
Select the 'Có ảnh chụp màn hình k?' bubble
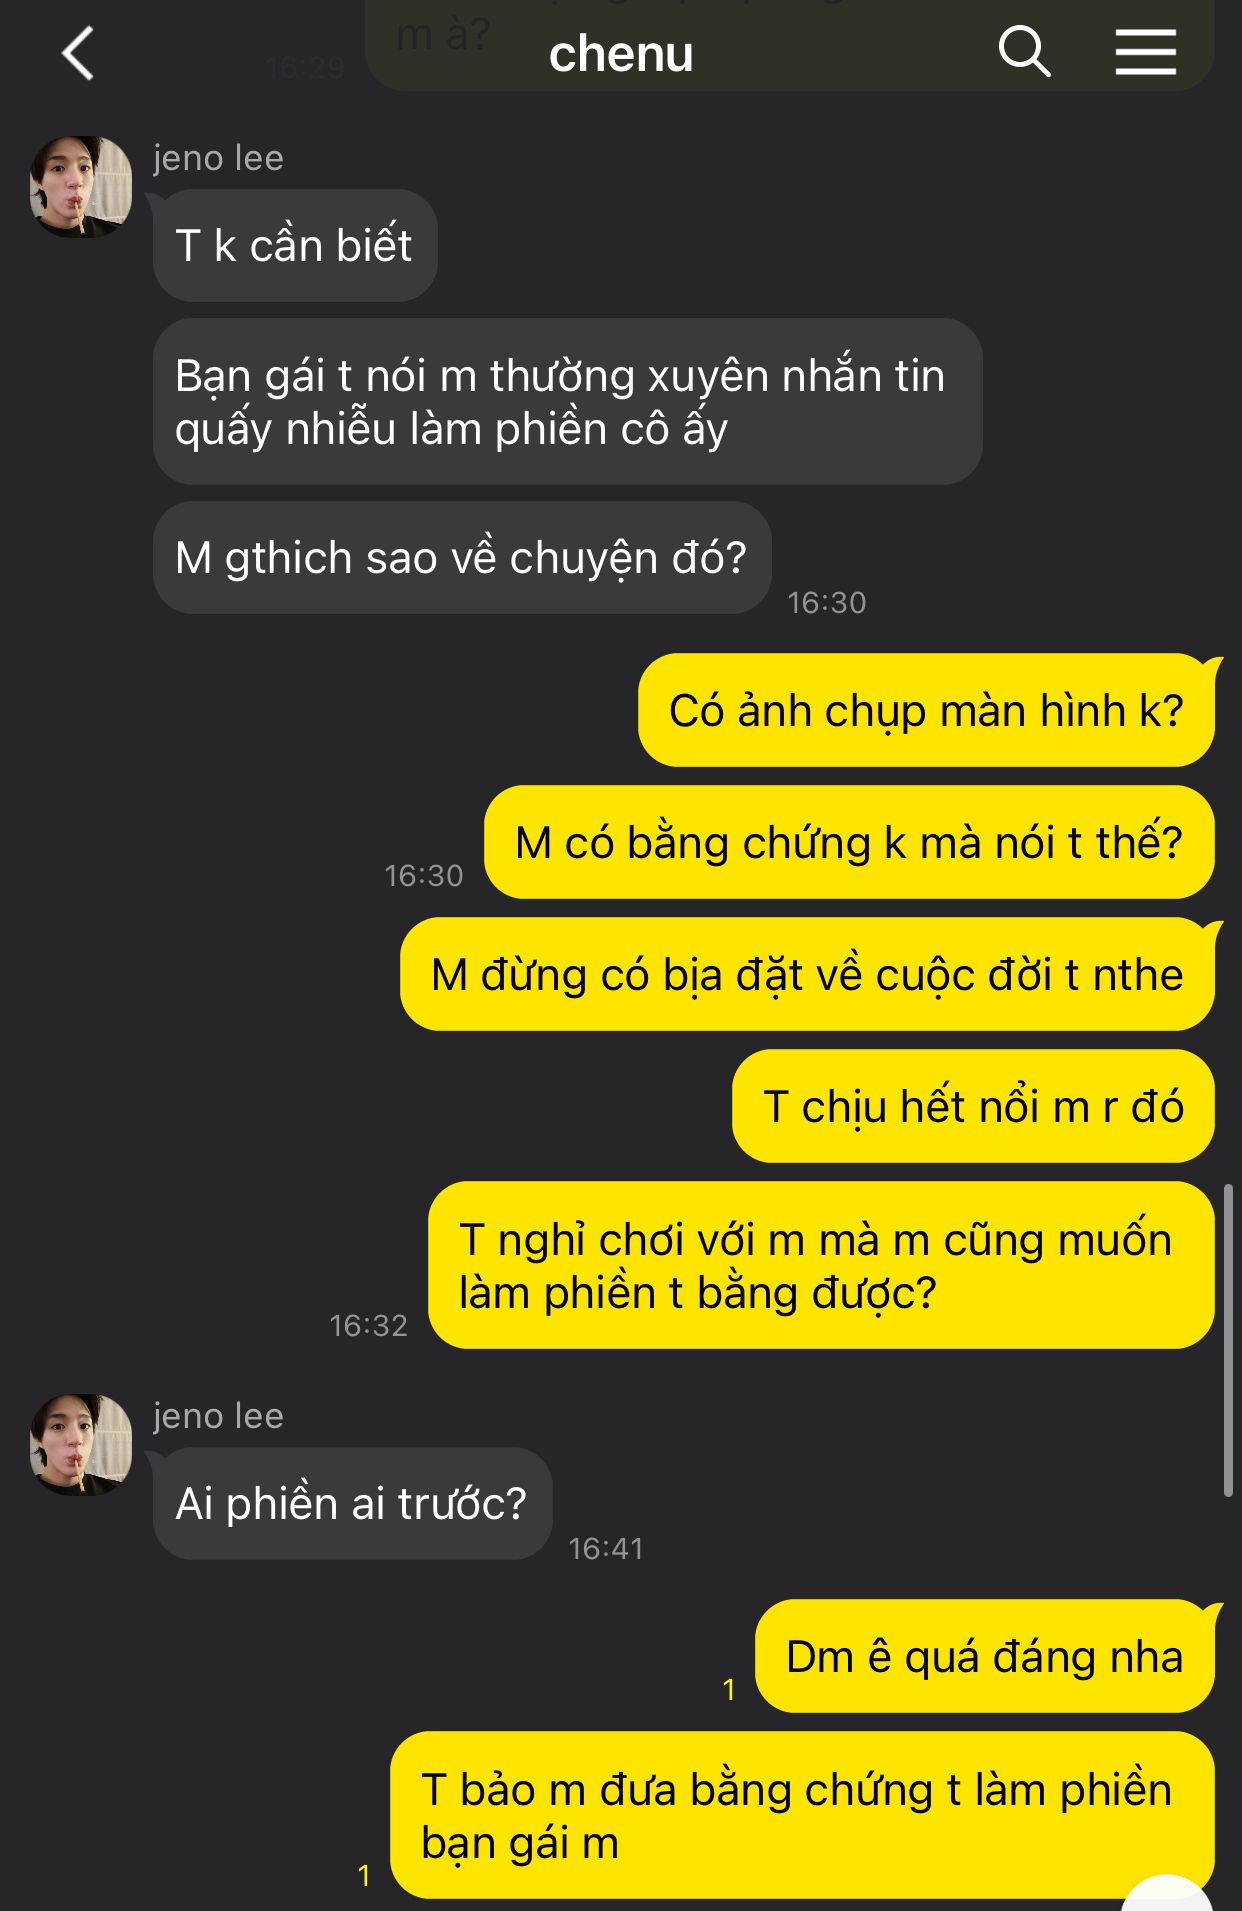(926, 711)
